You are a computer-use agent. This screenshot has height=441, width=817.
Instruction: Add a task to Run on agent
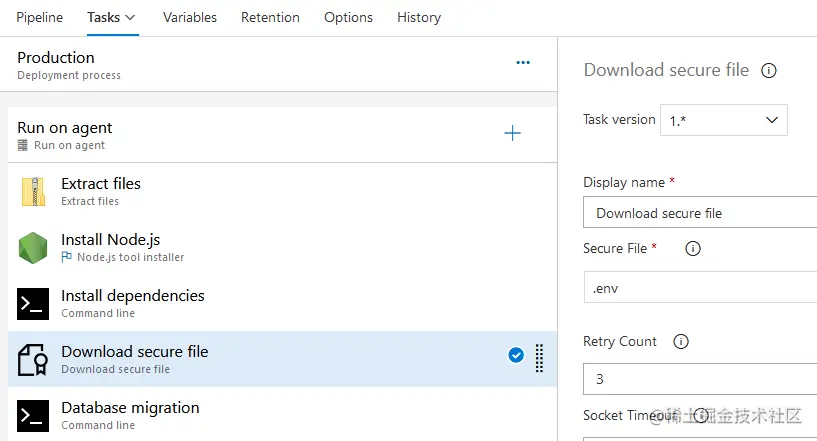tap(512, 133)
